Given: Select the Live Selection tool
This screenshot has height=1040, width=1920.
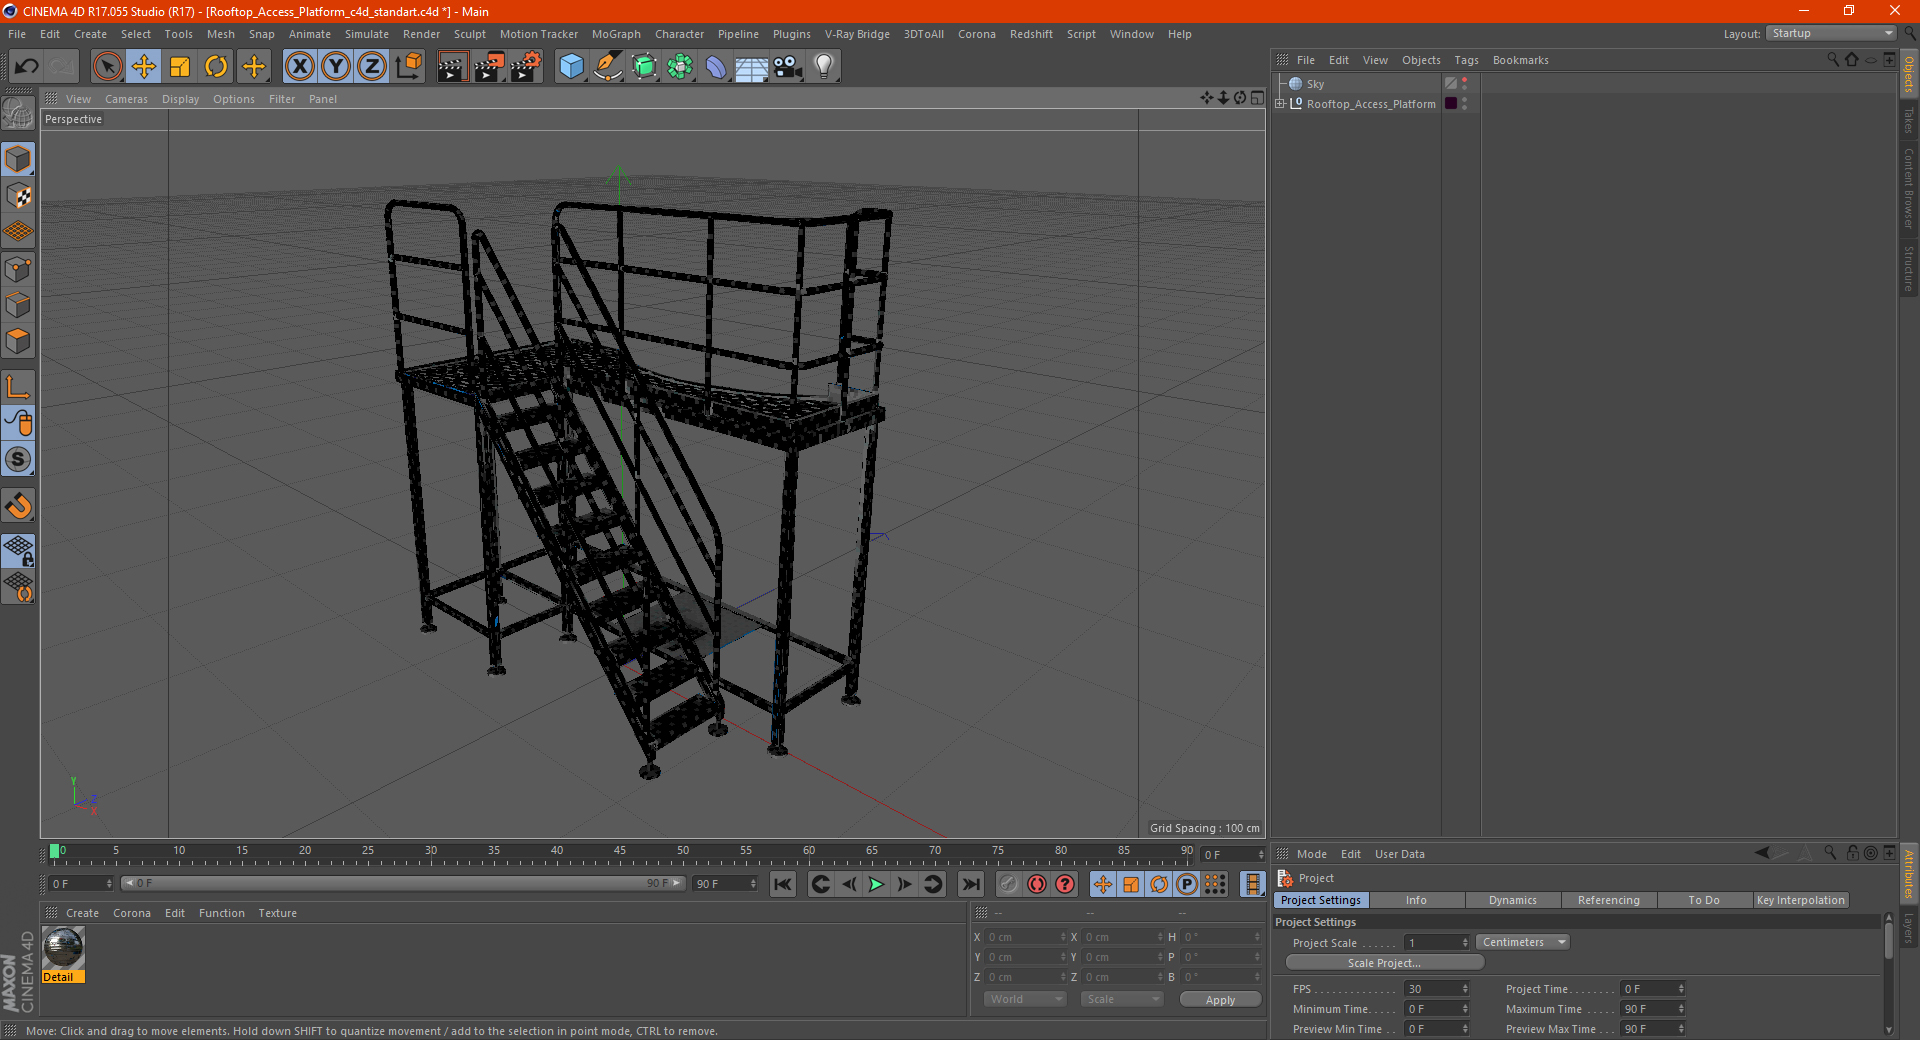Looking at the screenshot, I should click(107, 67).
